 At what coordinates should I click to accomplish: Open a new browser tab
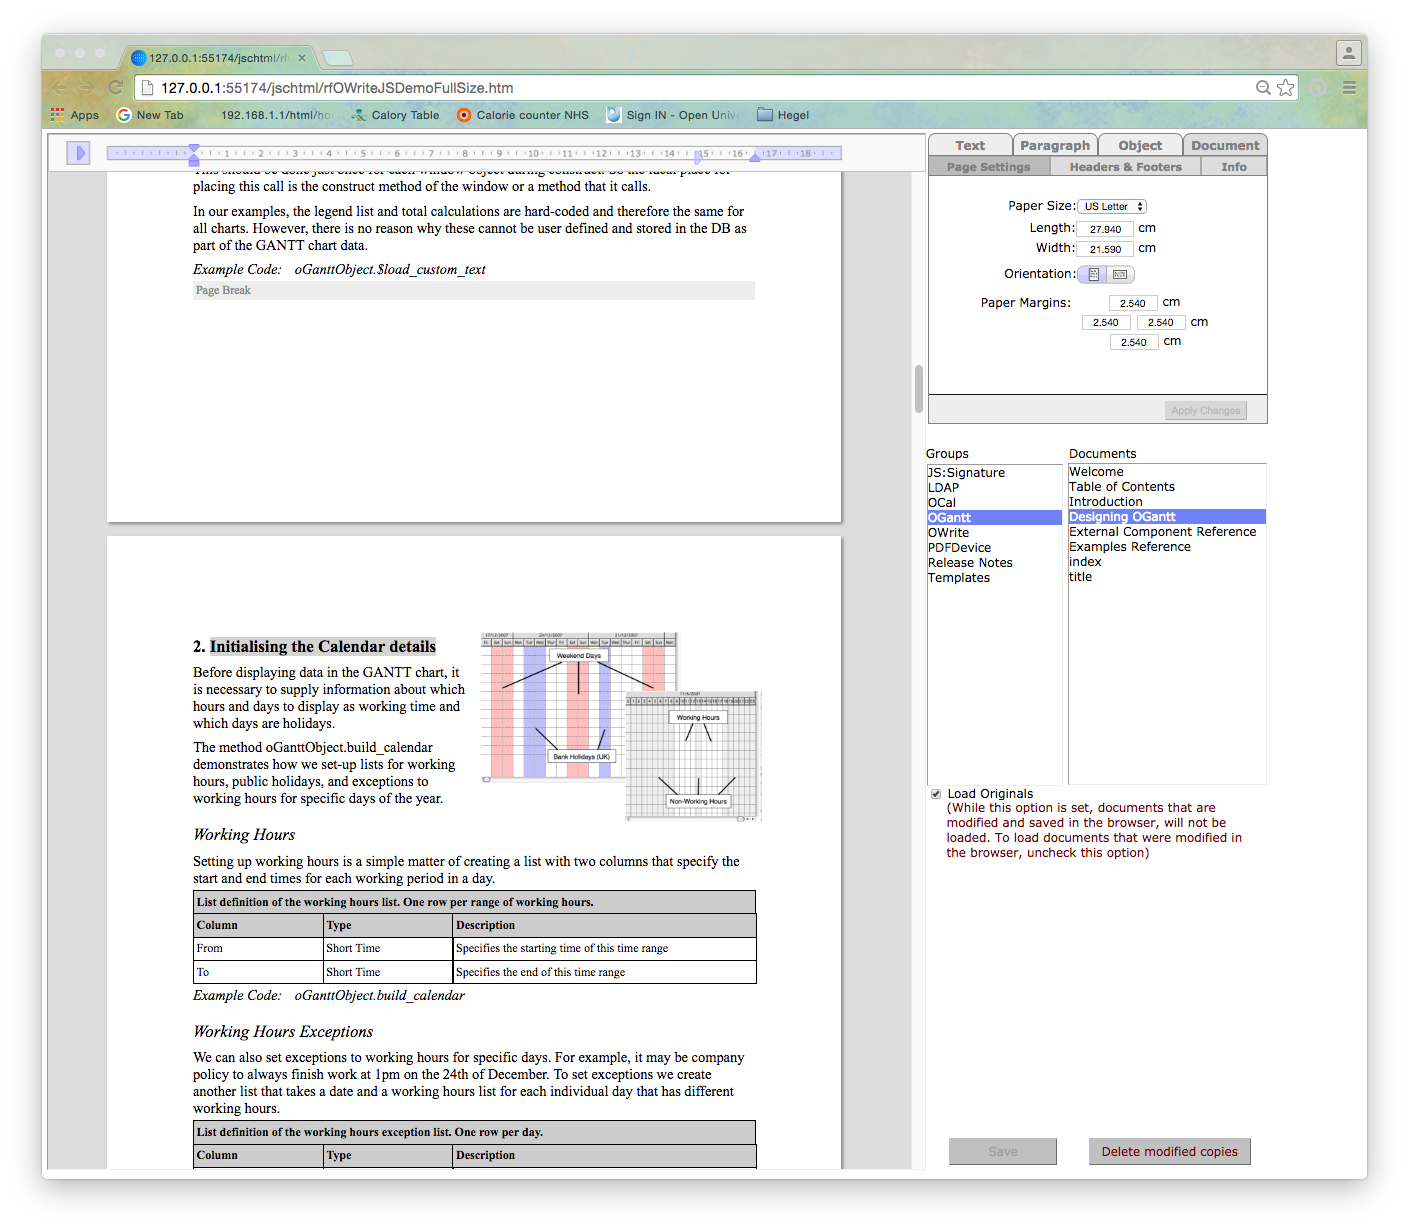coord(338,57)
